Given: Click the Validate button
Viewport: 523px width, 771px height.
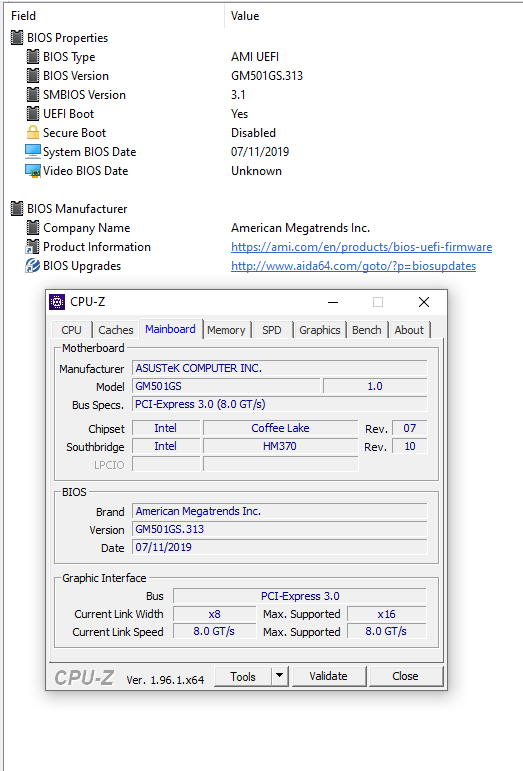Looking at the screenshot, I should 328,677.
